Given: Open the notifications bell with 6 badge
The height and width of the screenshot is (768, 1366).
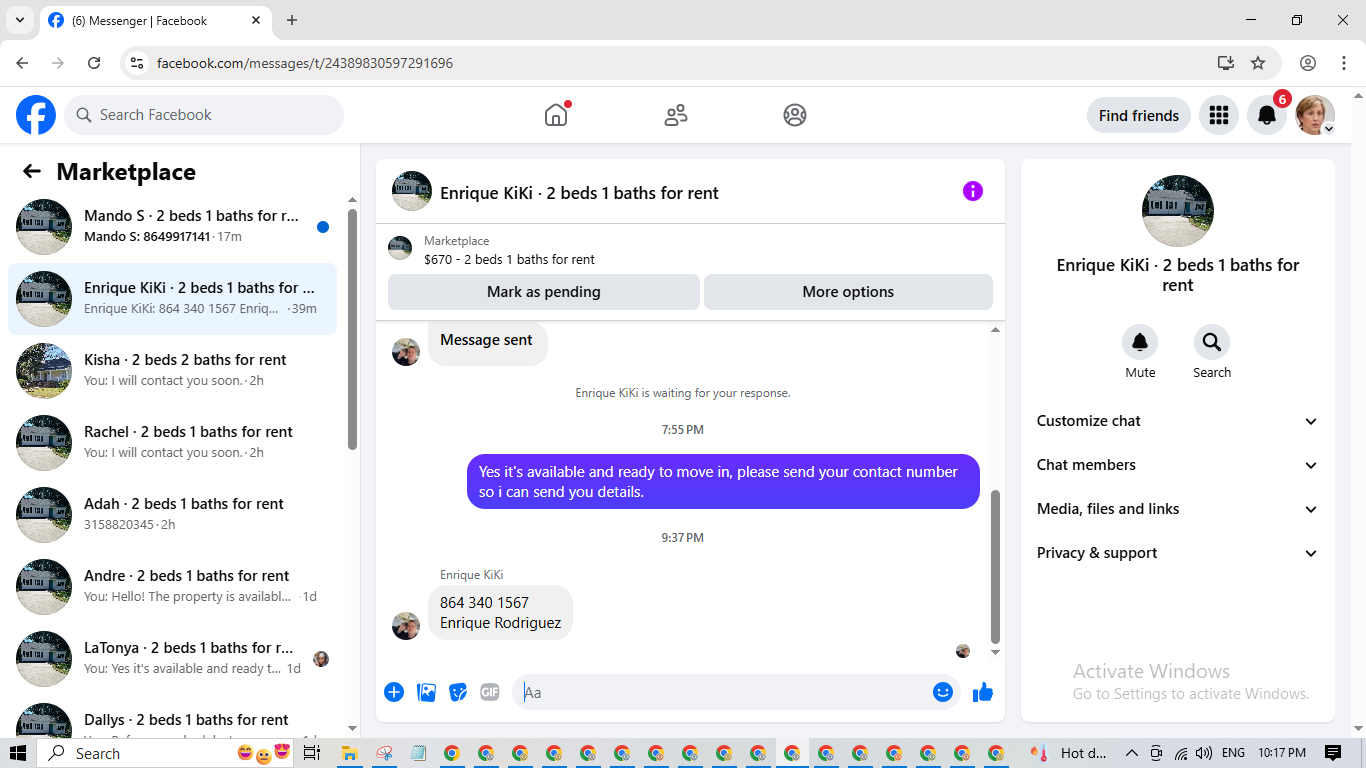Looking at the screenshot, I should (x=1267, y=115).
